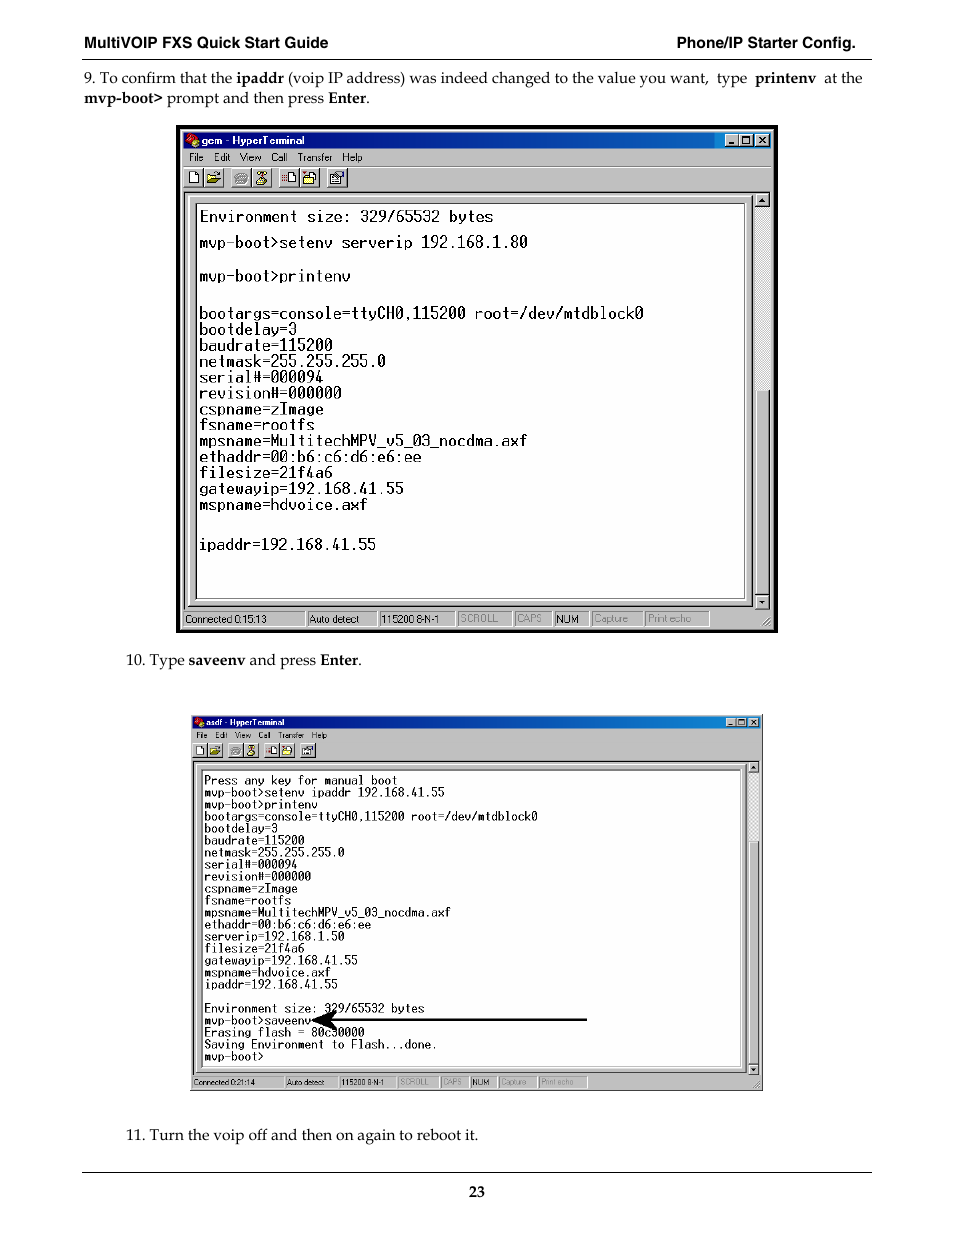Click the asdf HyperTerminal title bar app icon

click(x=199, y=722)
